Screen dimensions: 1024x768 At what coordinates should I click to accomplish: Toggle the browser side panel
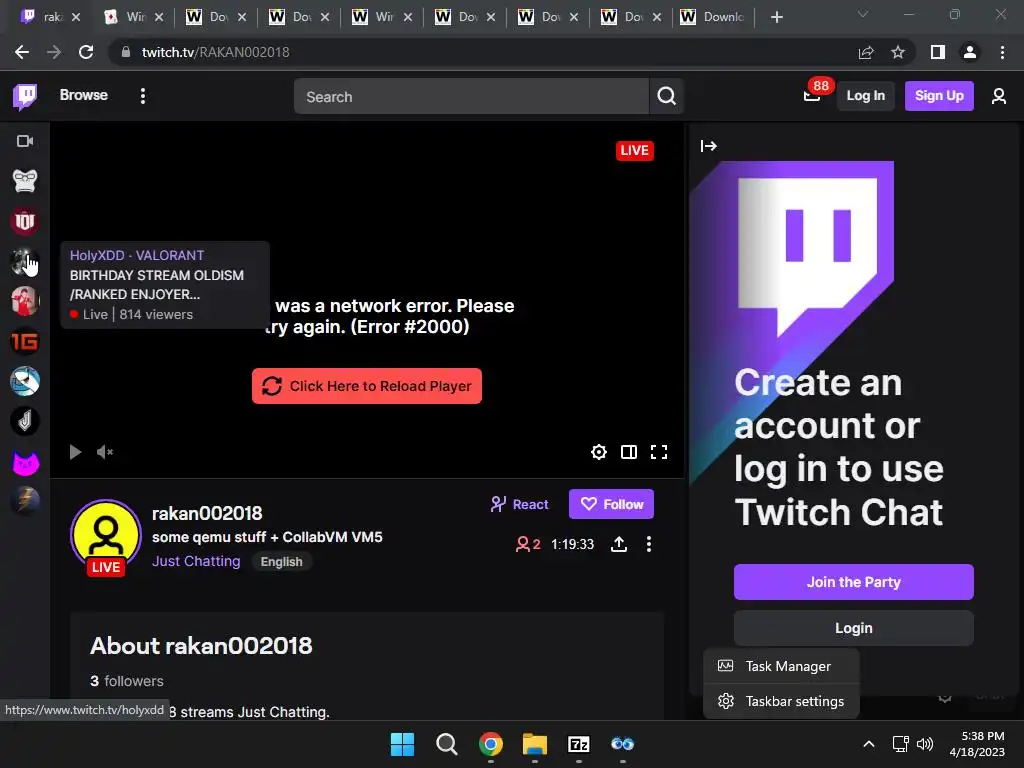coord(938,52)
